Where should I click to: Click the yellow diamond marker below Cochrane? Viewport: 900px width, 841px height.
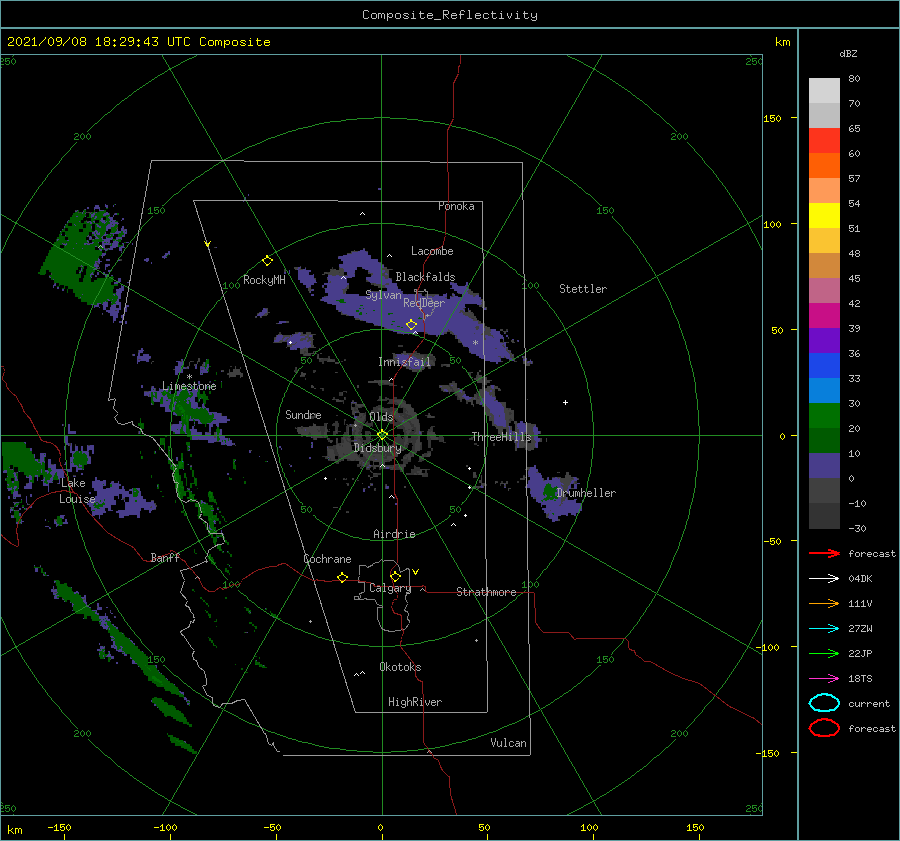(342, 578)
